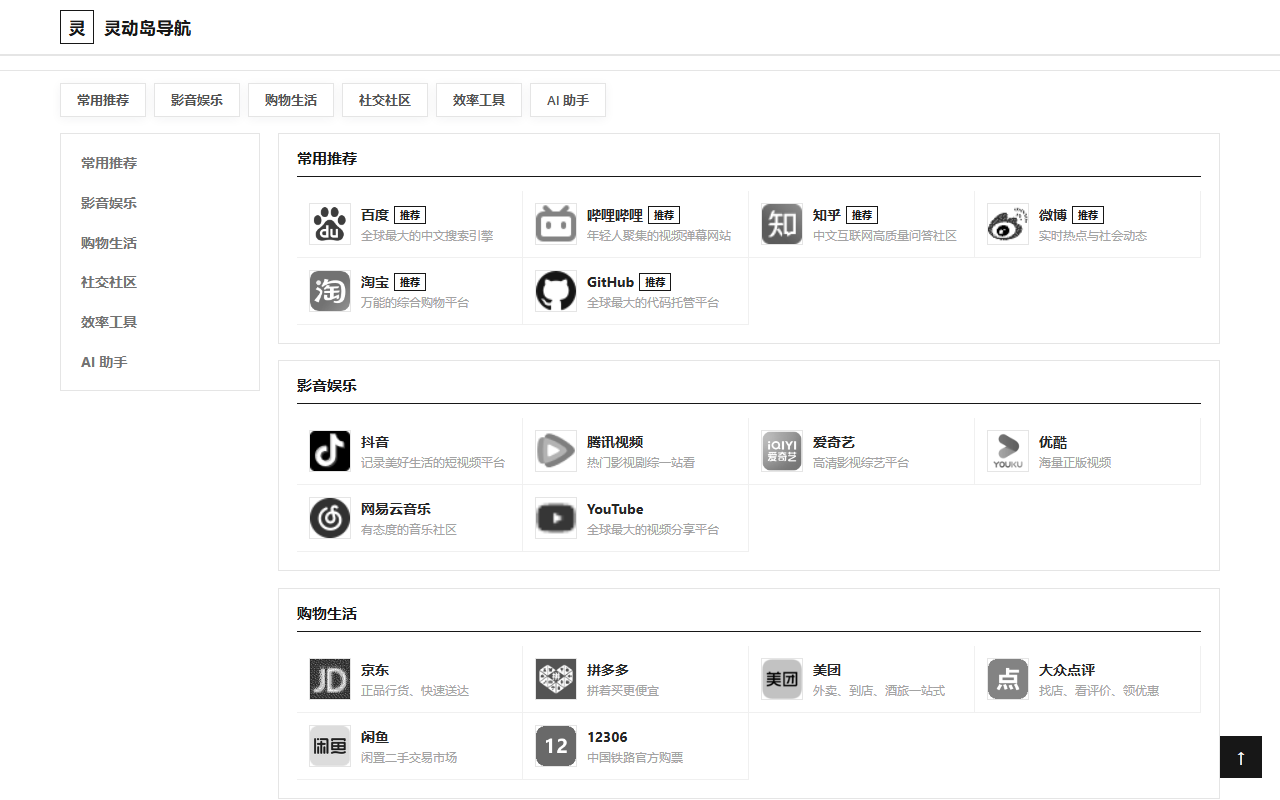Open the Baidu paw logo icon
This screenshot has width=1280, height=800.
330,224
